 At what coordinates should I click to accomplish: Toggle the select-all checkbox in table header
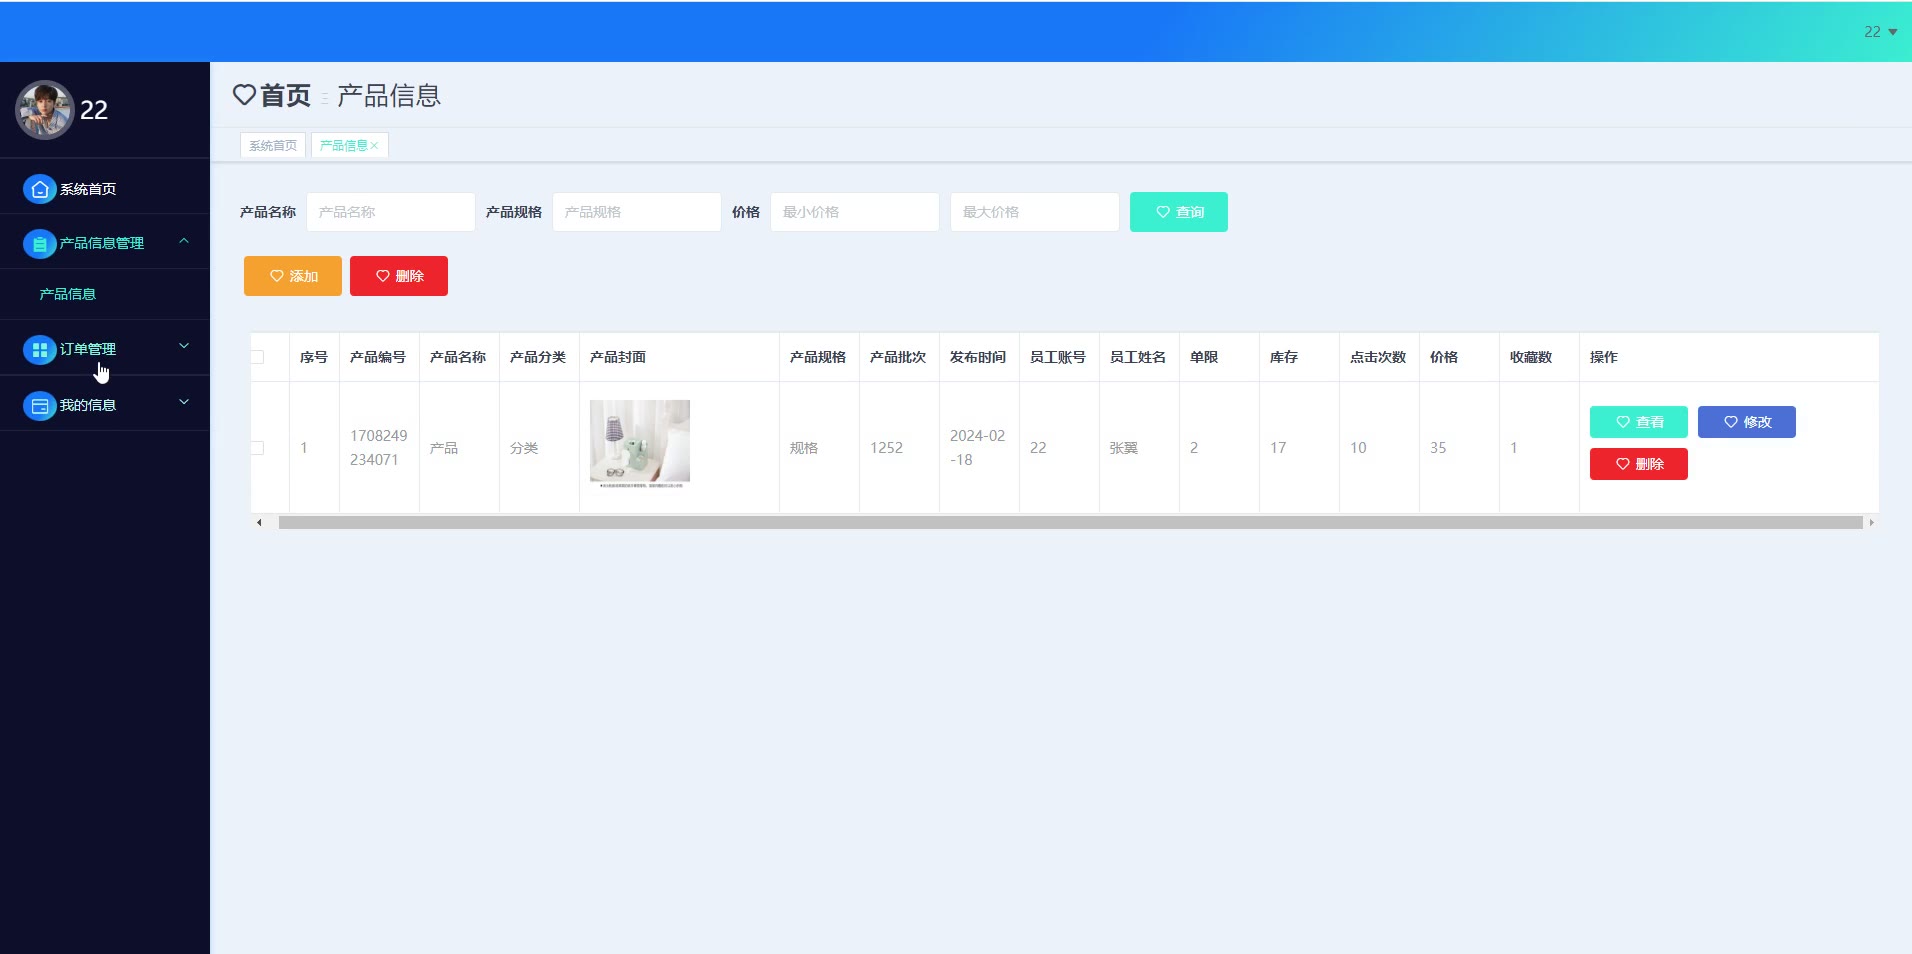point(258,357)
